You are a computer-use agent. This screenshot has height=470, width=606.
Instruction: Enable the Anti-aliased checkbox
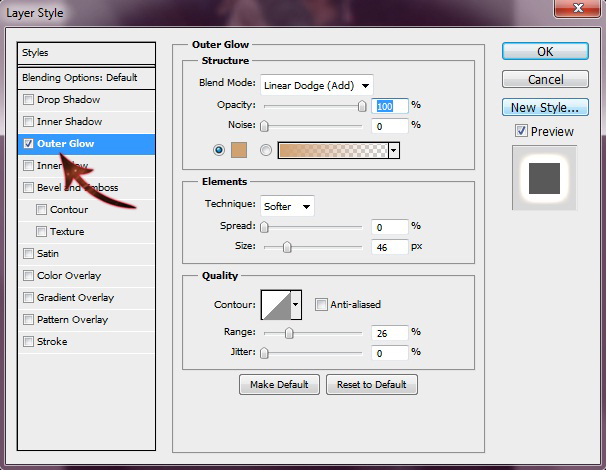click(x=321, y=304)
